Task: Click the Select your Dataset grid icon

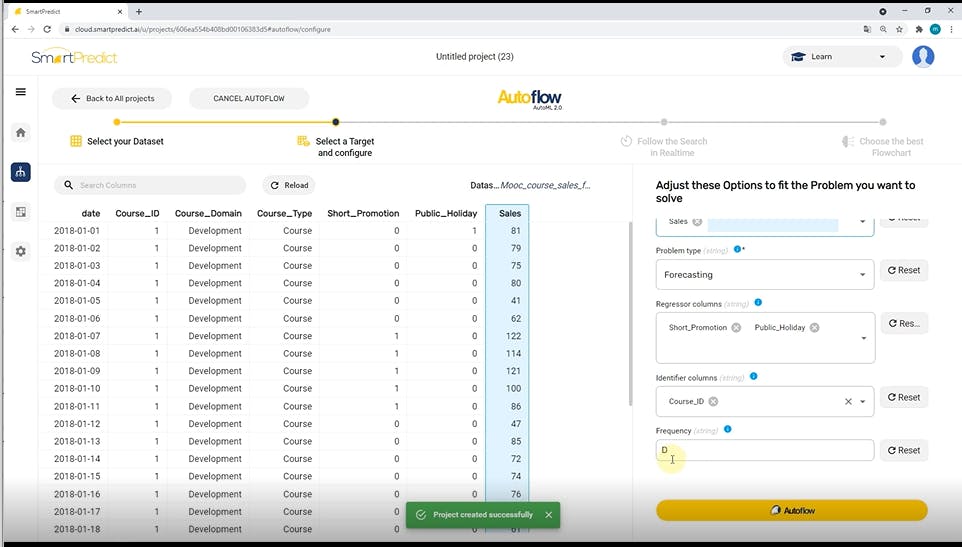Action: [76, 141]
